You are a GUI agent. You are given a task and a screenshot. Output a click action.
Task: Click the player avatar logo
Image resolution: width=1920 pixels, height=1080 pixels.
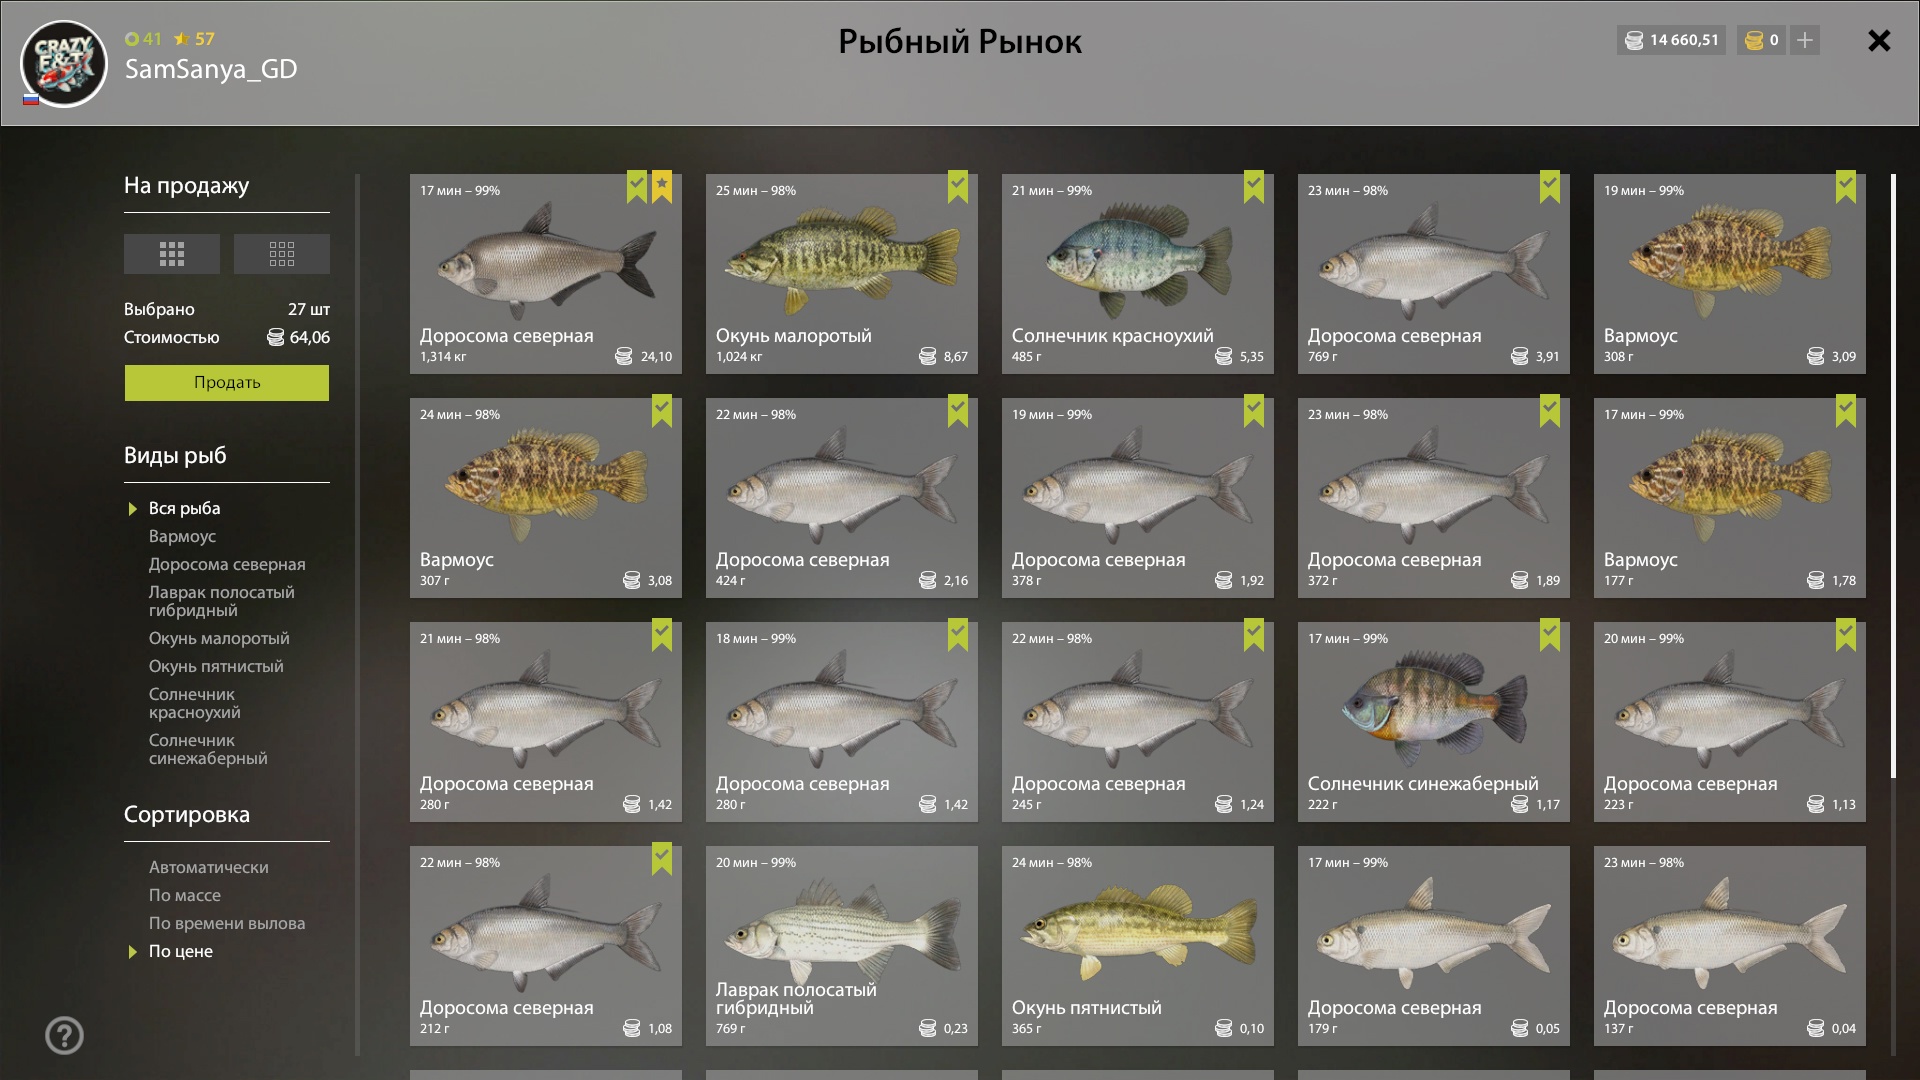click(64, 63)
